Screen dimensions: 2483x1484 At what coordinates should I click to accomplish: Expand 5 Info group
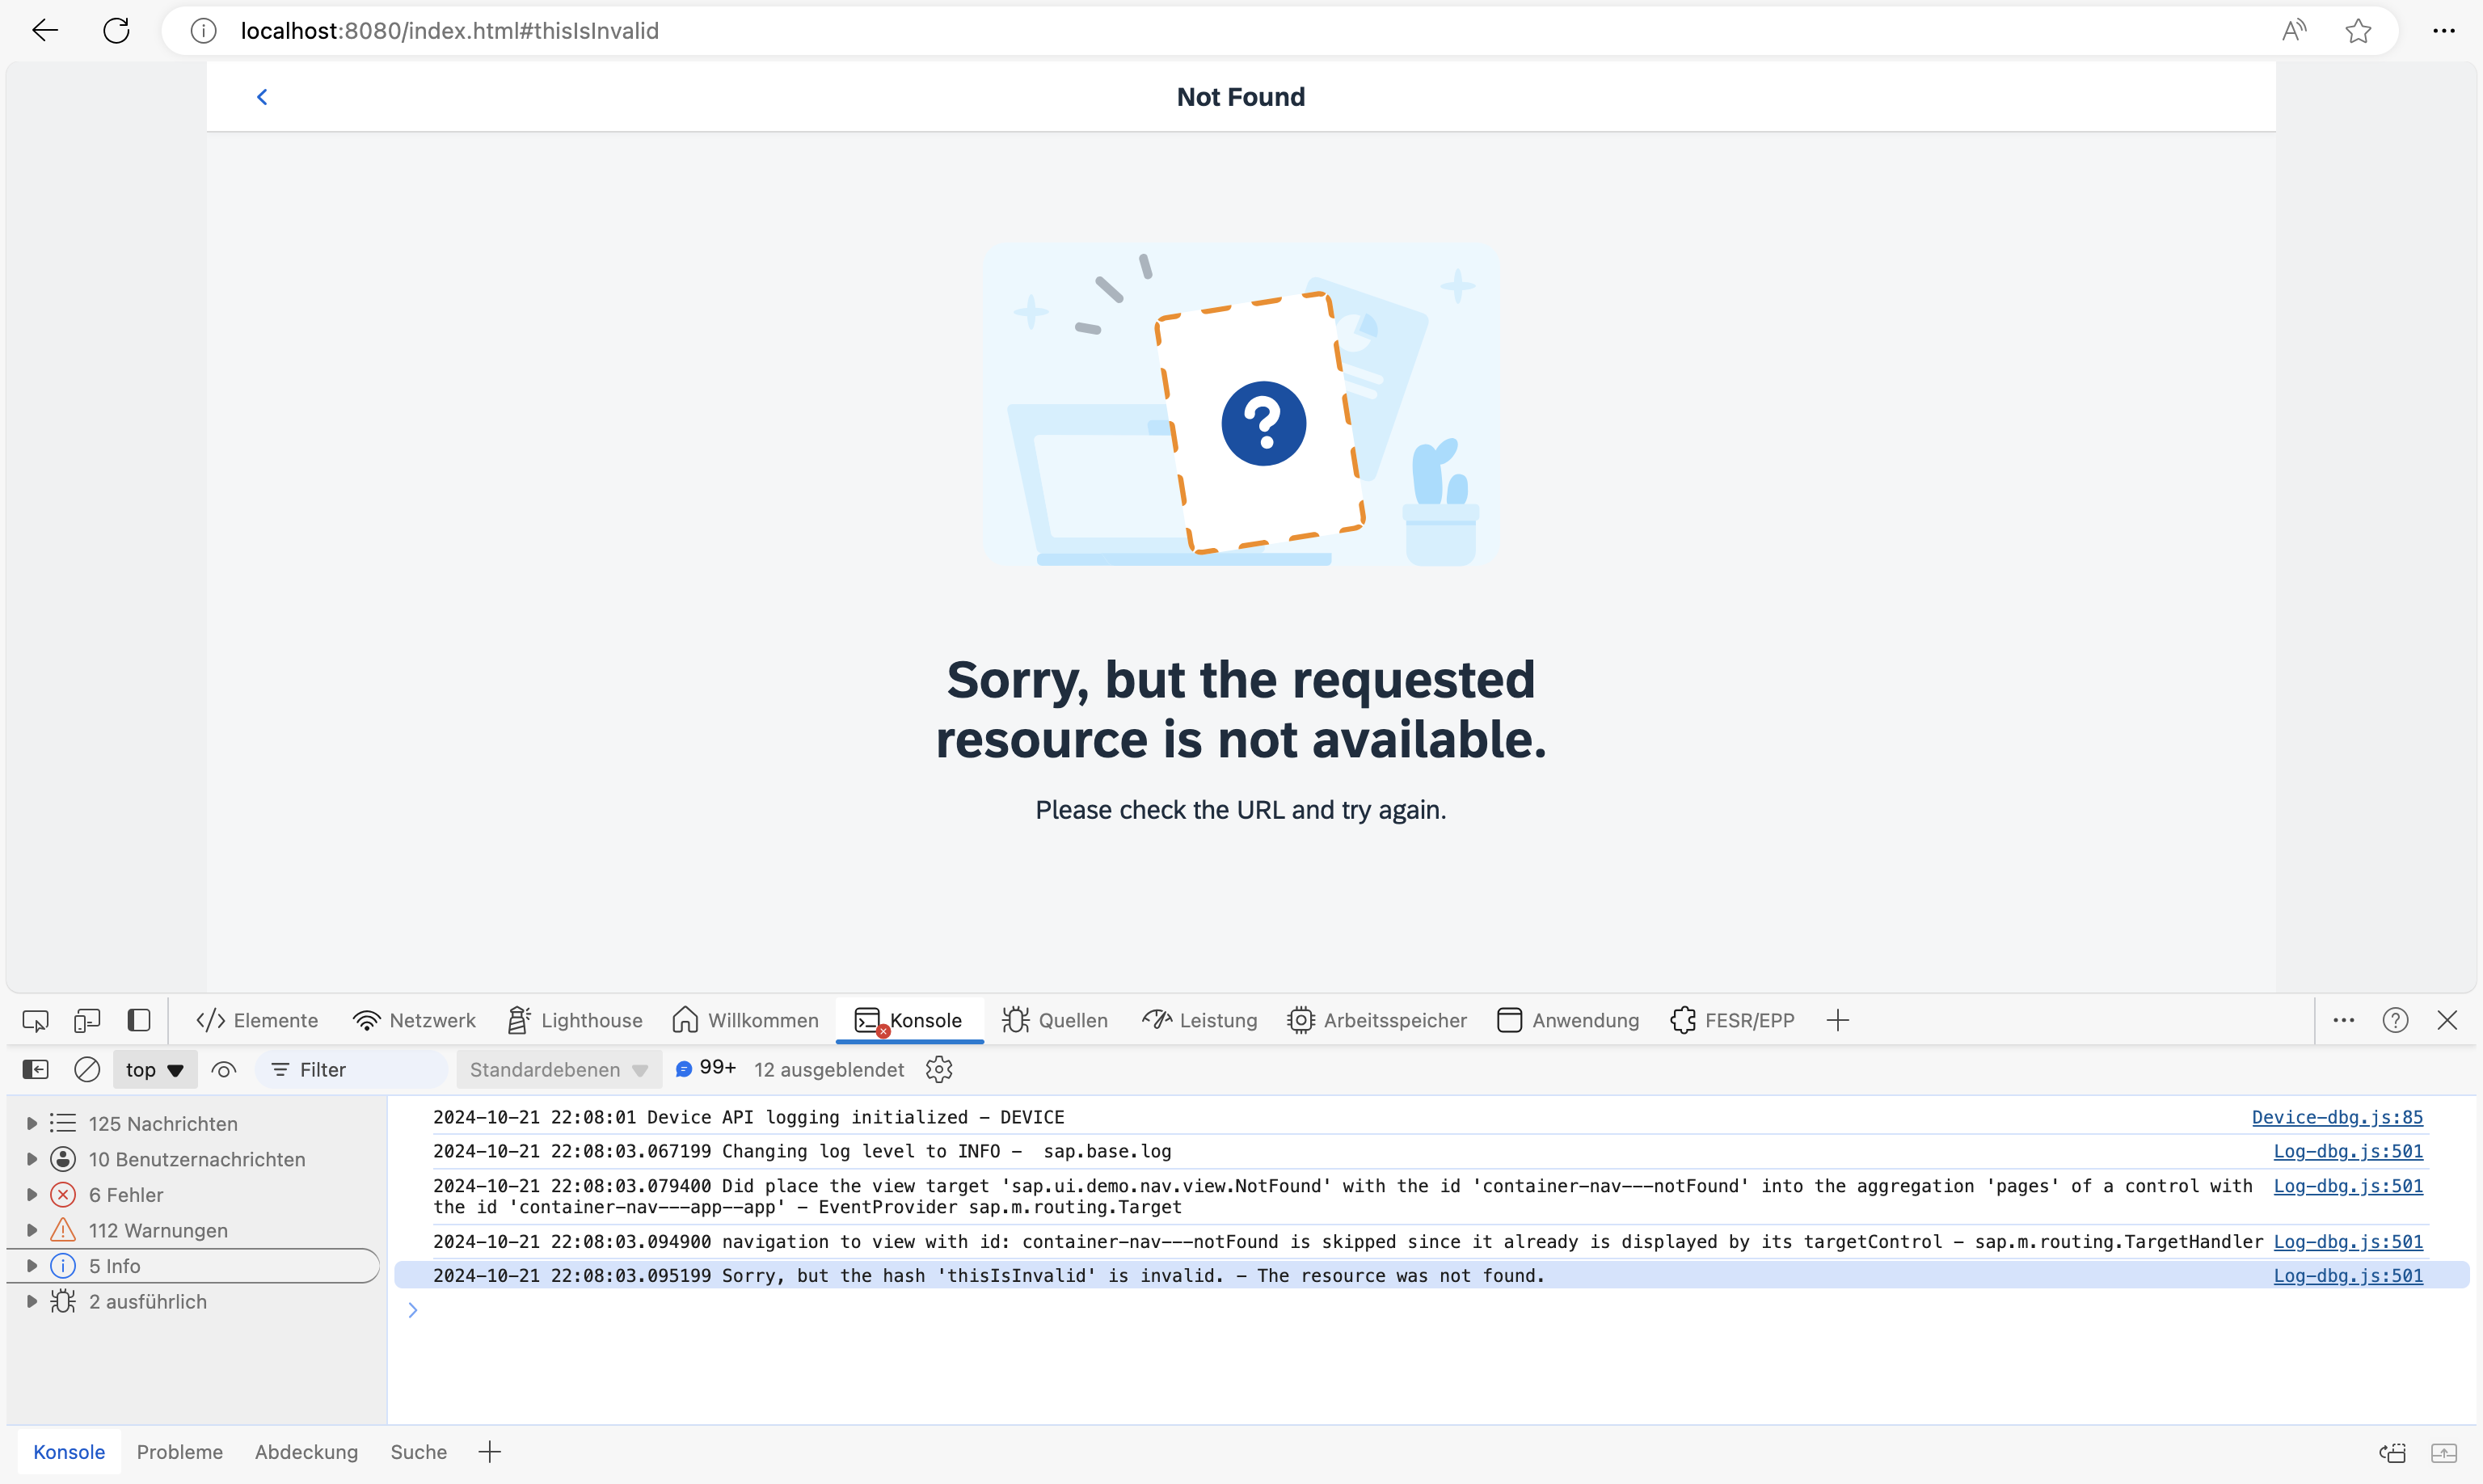coord(31,1266)
